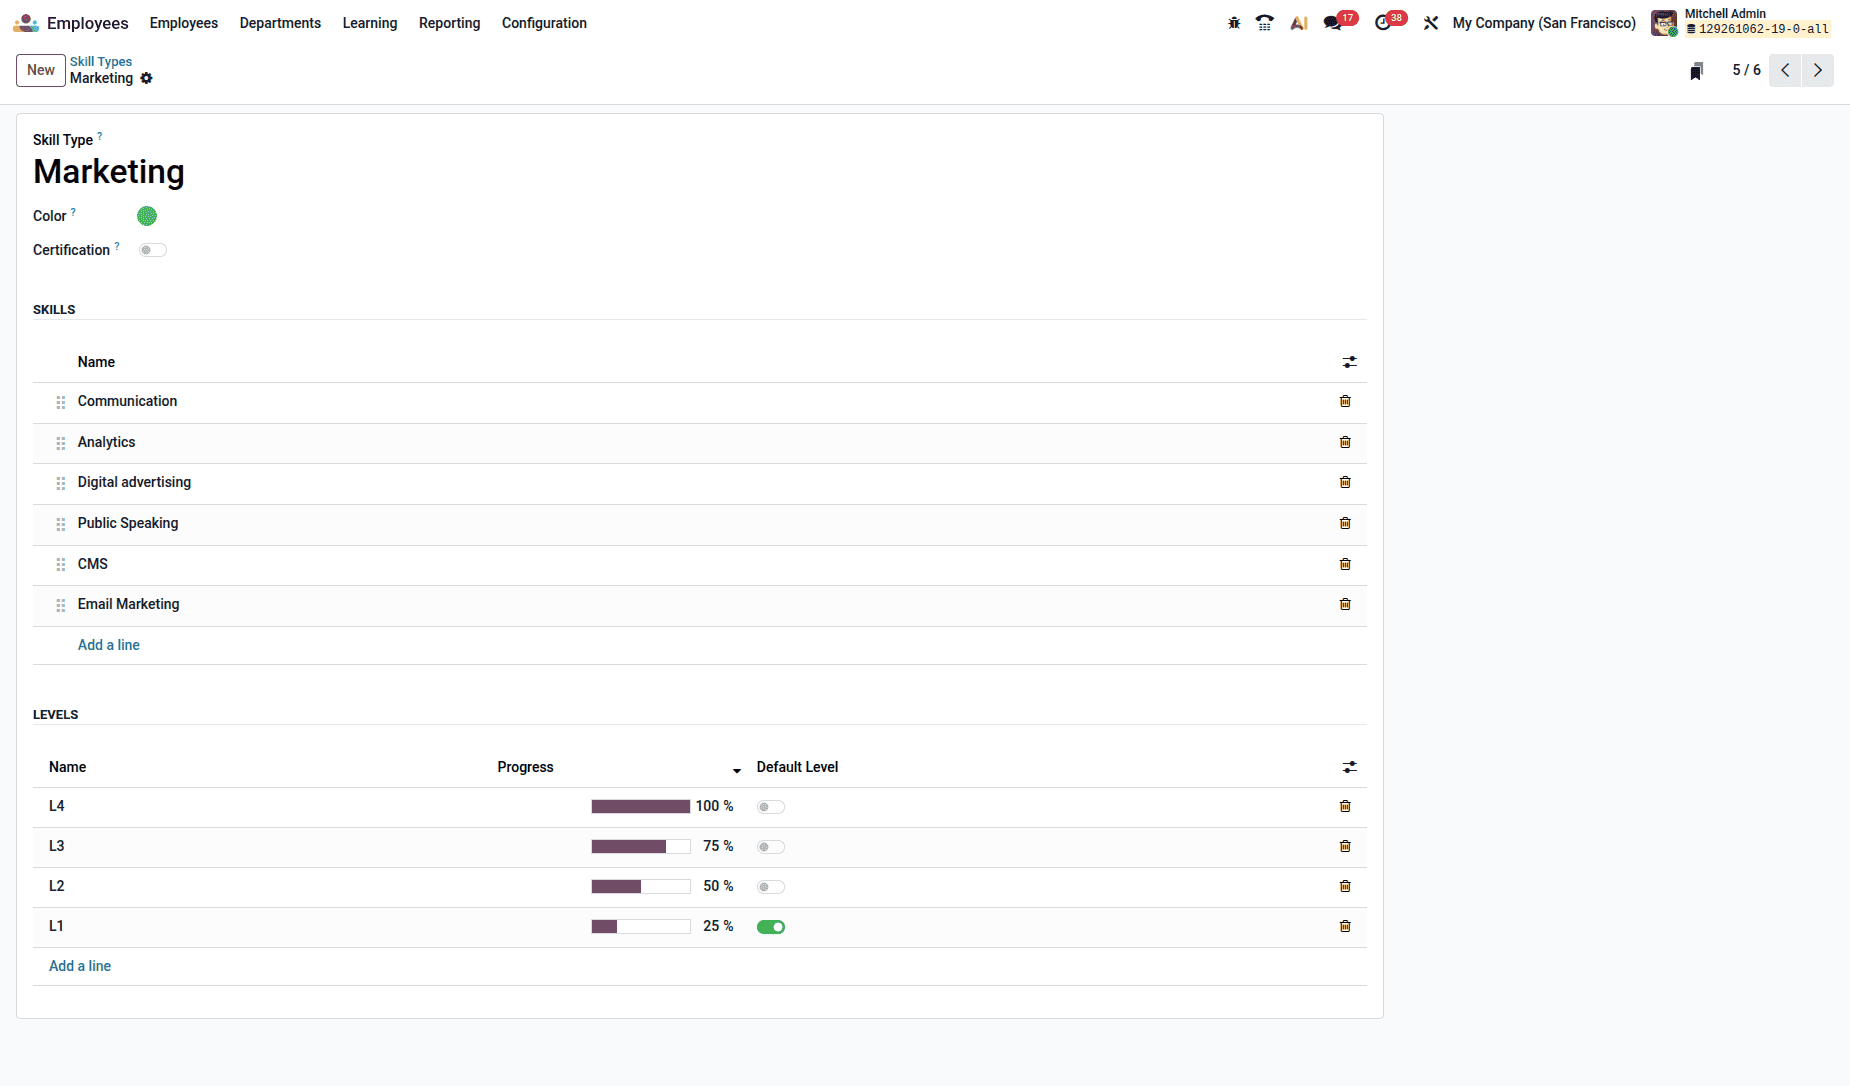
Task: Pick the green Color swatch
Action: pyautogui.click(x=147, y=216)
